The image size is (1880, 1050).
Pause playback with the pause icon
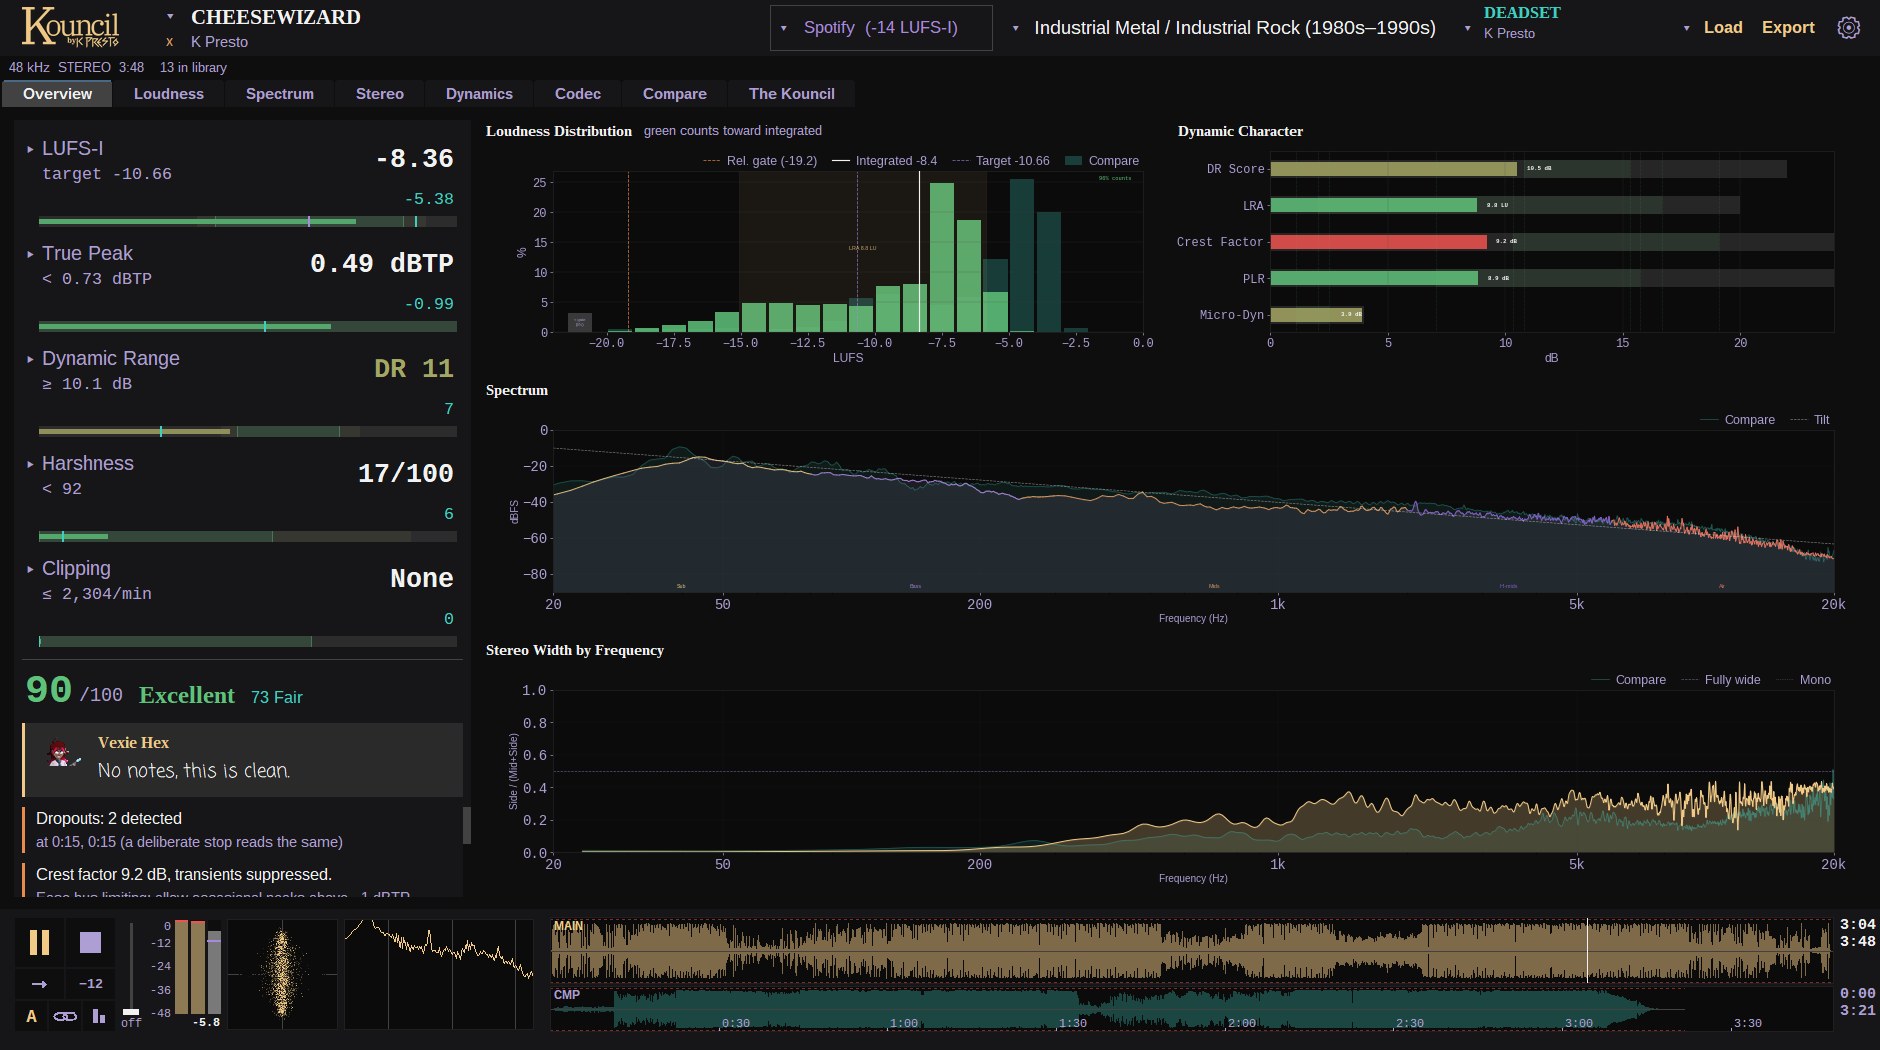(39, 942)
